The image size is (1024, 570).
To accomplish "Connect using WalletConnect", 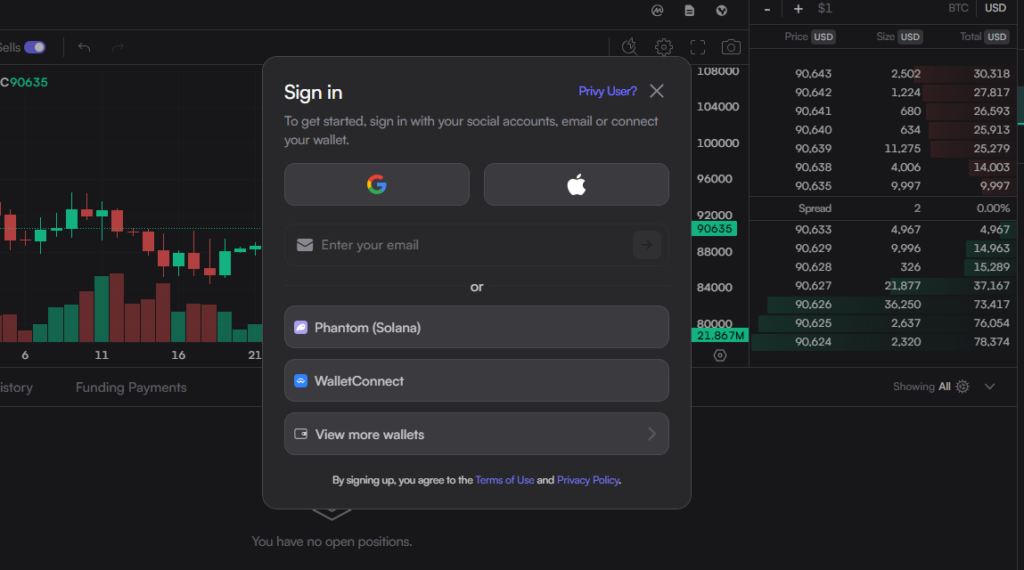I will coord(476,381).
